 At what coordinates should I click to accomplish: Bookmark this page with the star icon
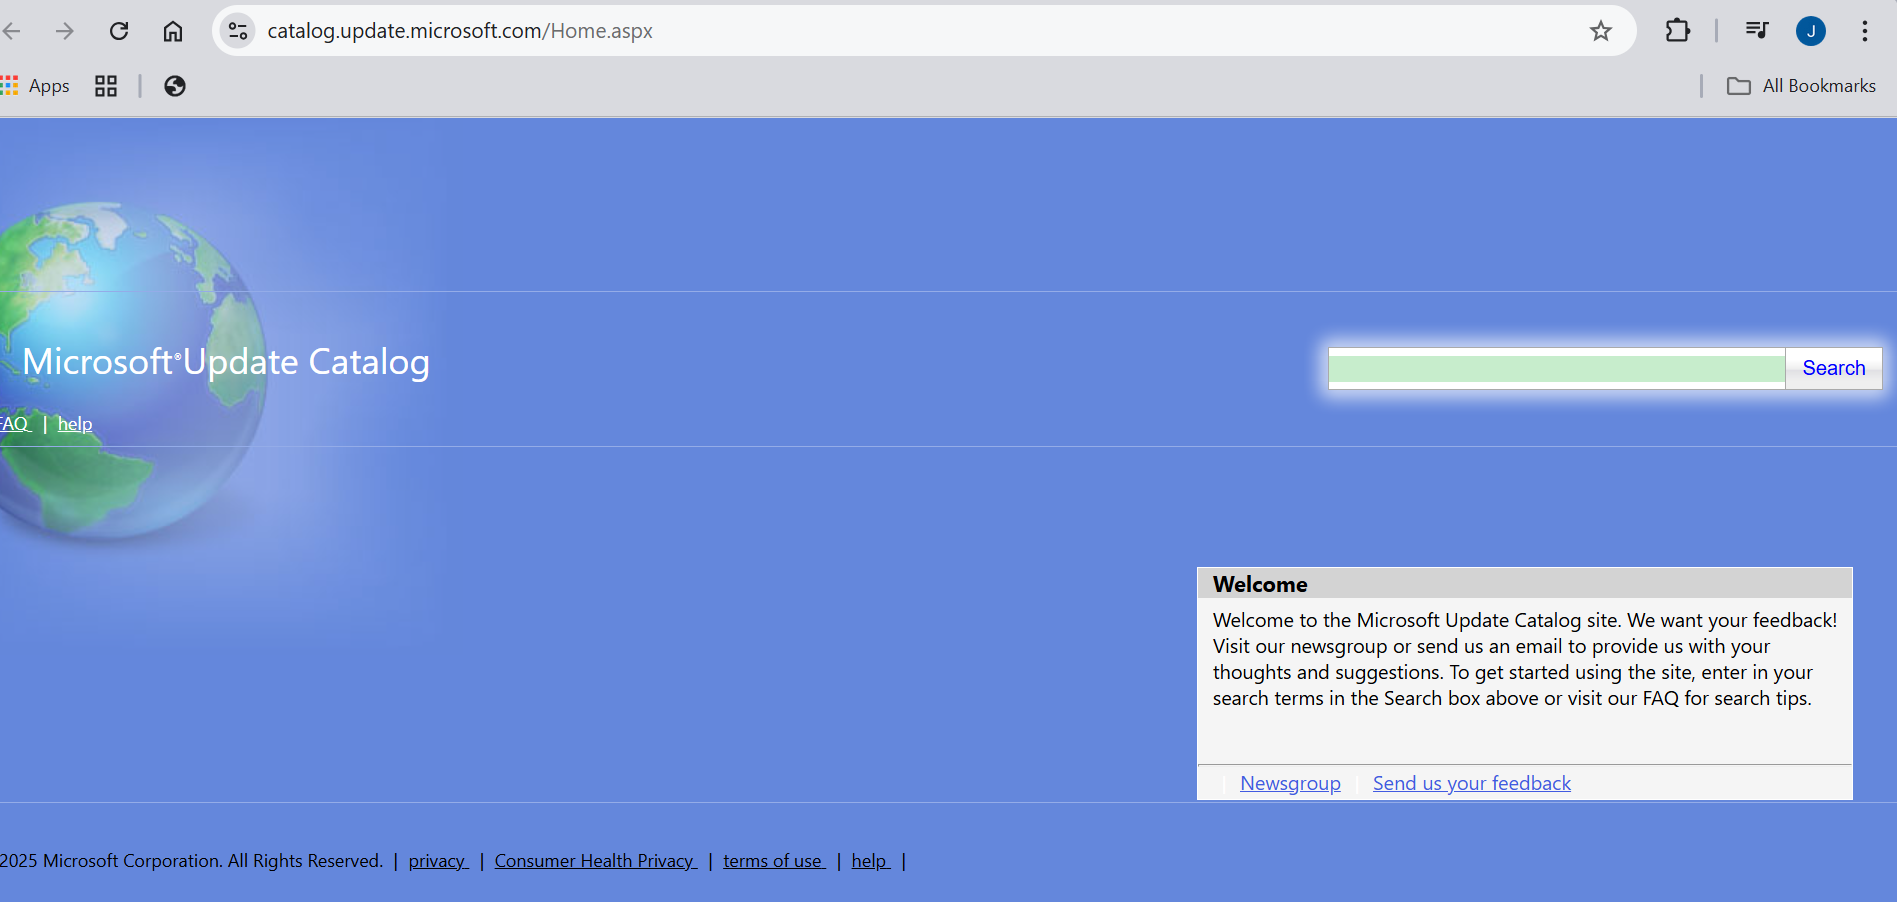(x=1601, y=31)
